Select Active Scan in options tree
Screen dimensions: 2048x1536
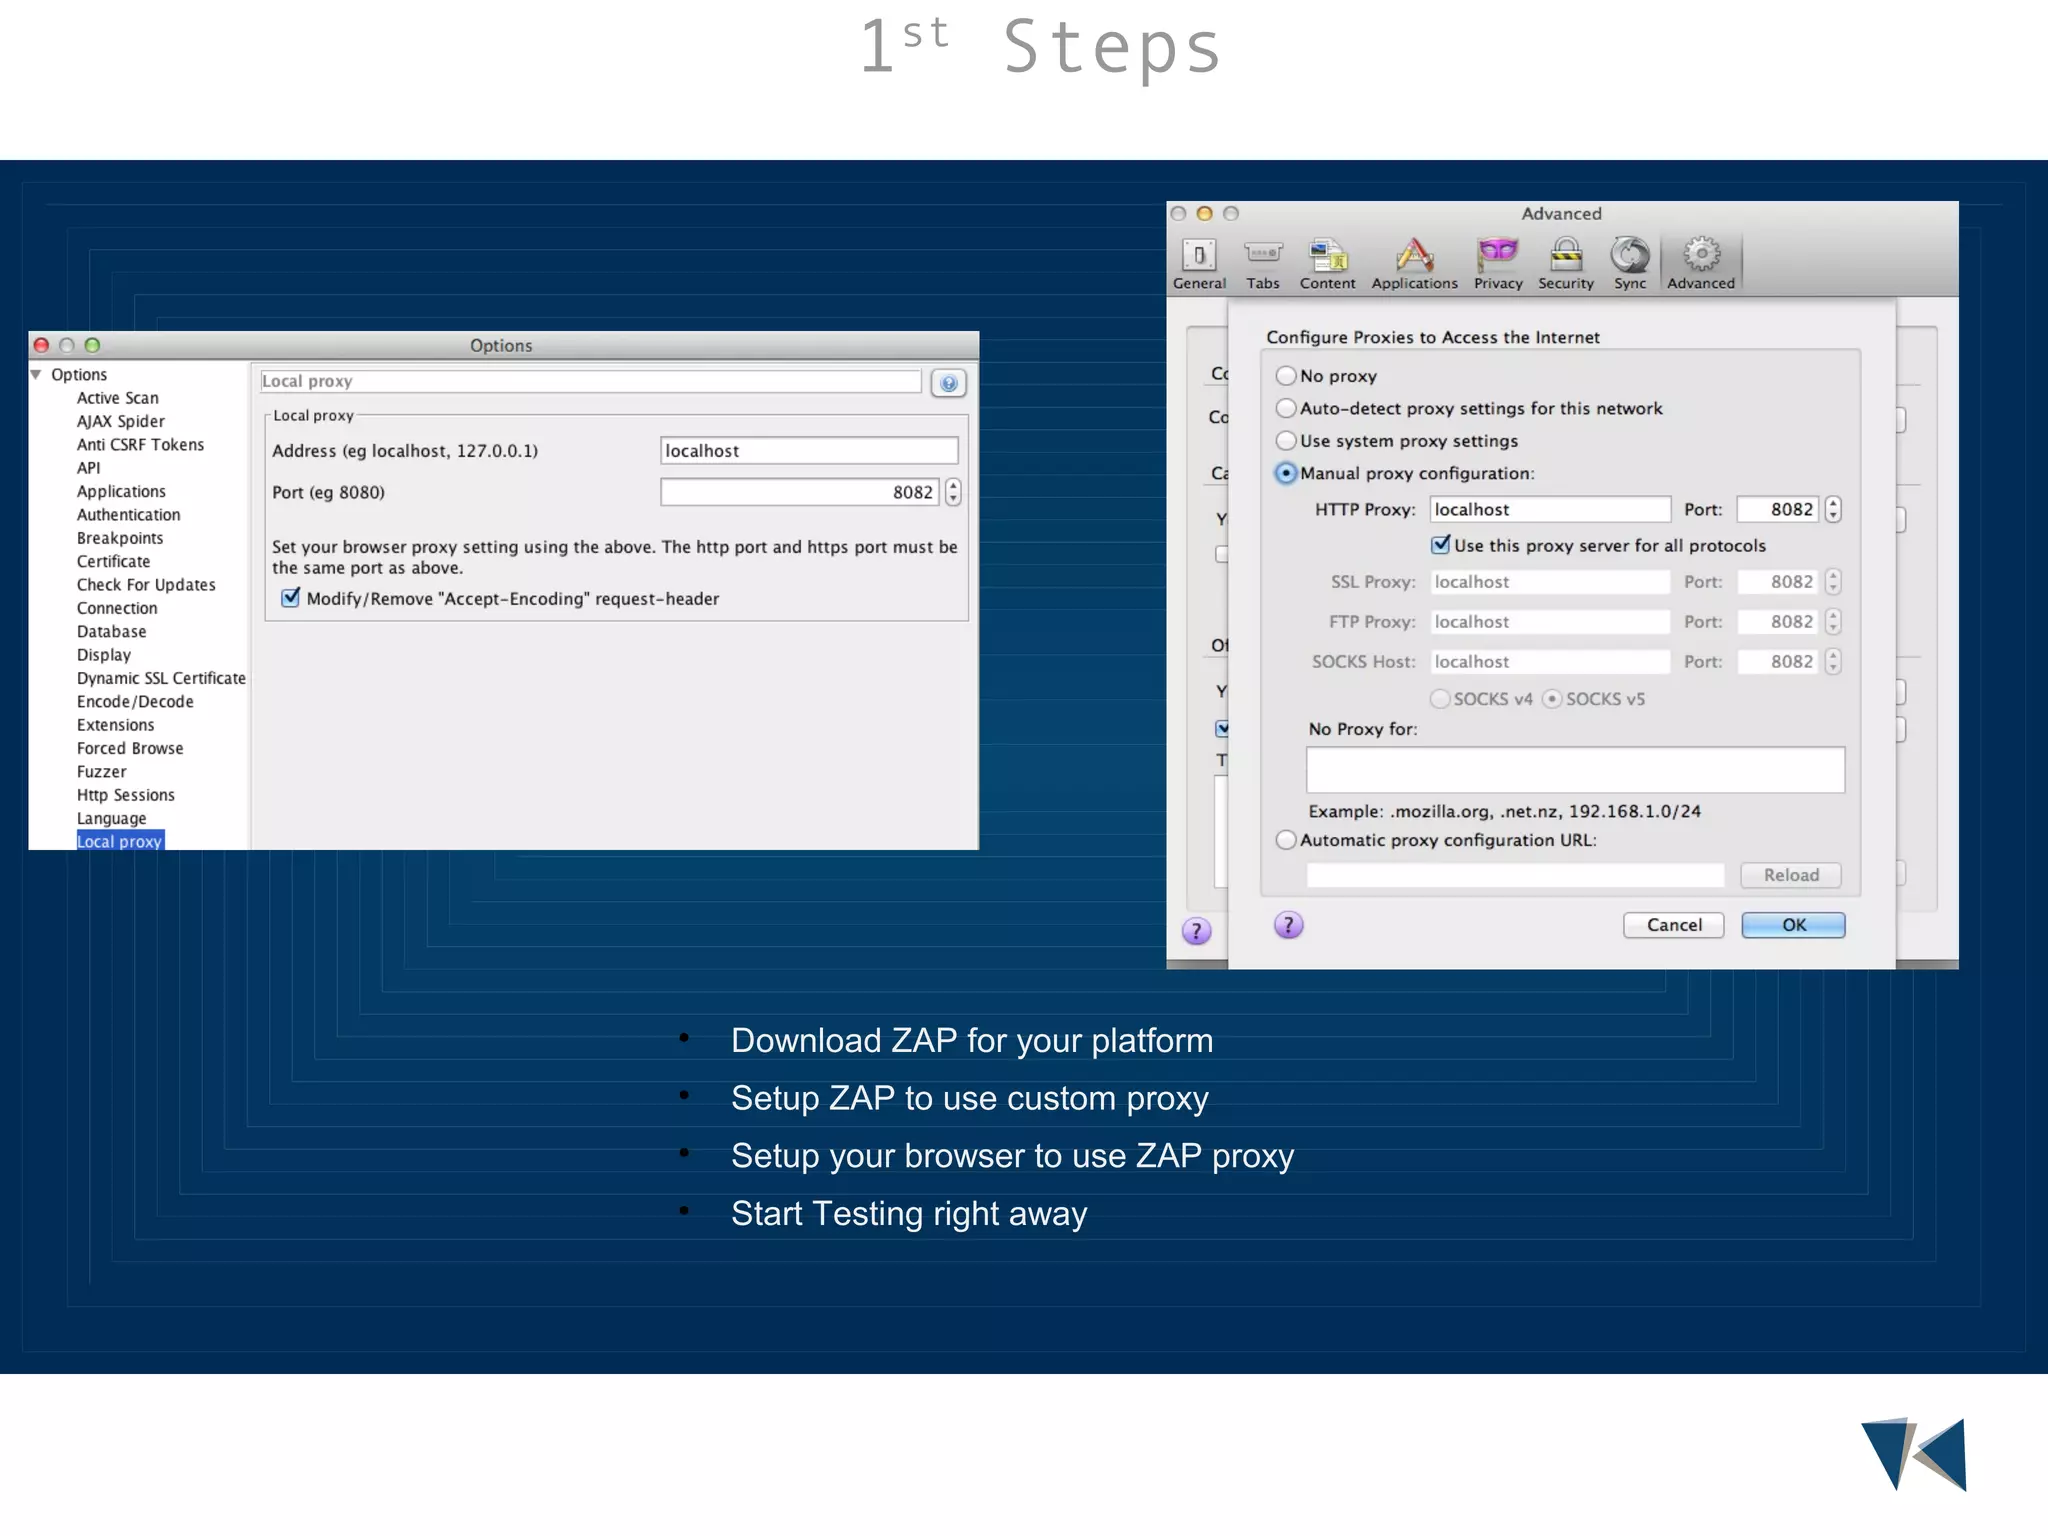pos(118,398)
